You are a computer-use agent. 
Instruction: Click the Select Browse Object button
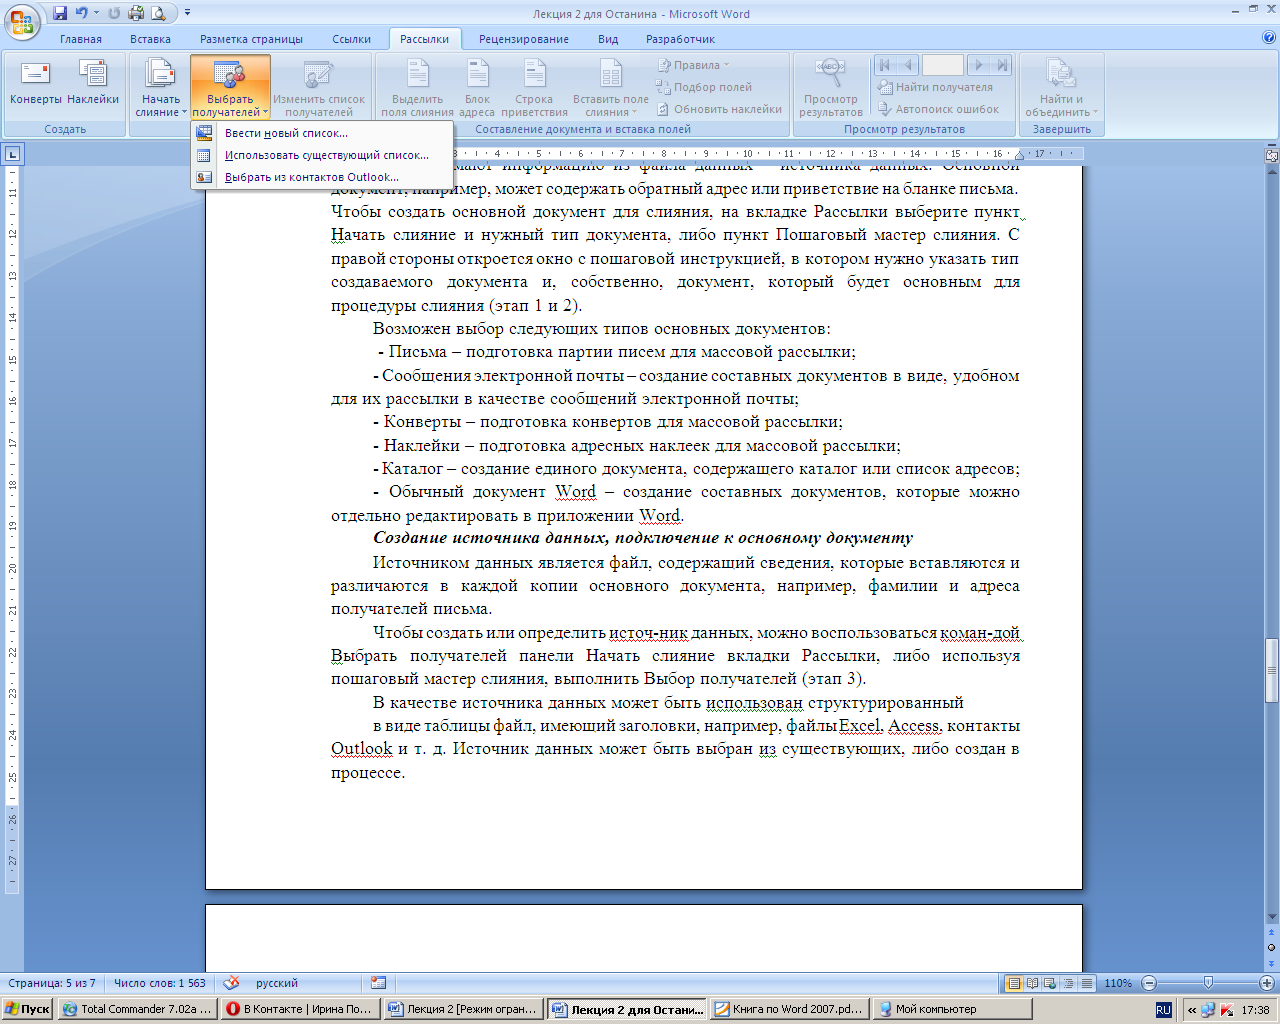pyautogui.click(x=1272, y=947)
